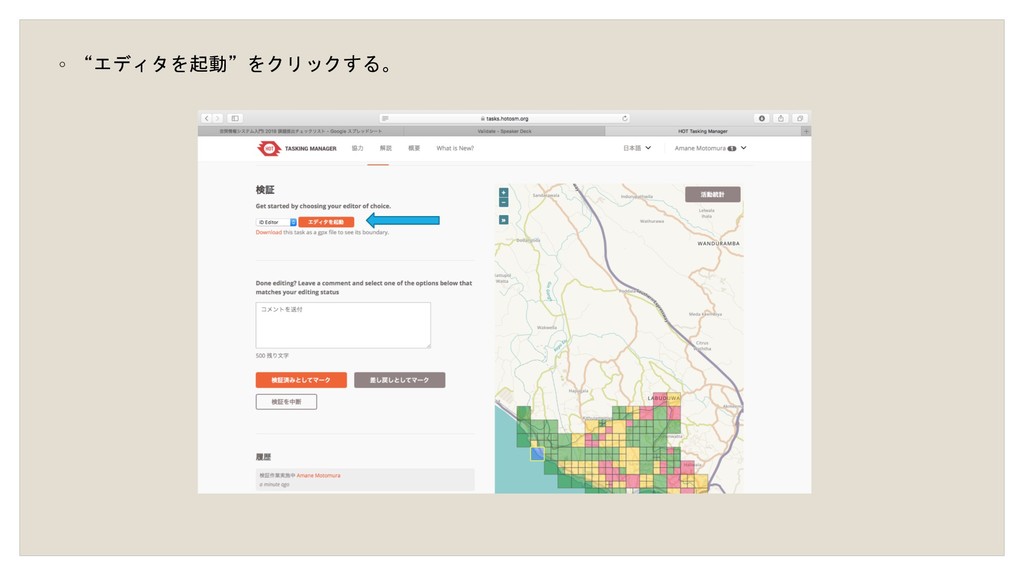Screen dimensions: 1024x576
Task: Click the Amane Motomura link in history
Action: [x=318, y=475]
